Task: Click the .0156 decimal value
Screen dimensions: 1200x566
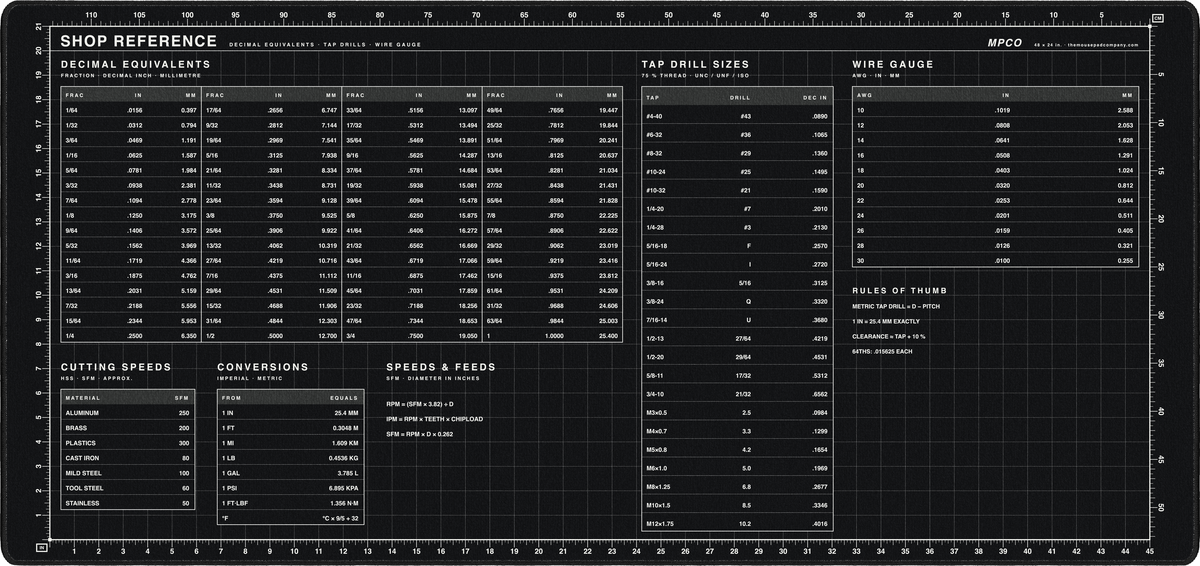Action: [x=134, y=109]
